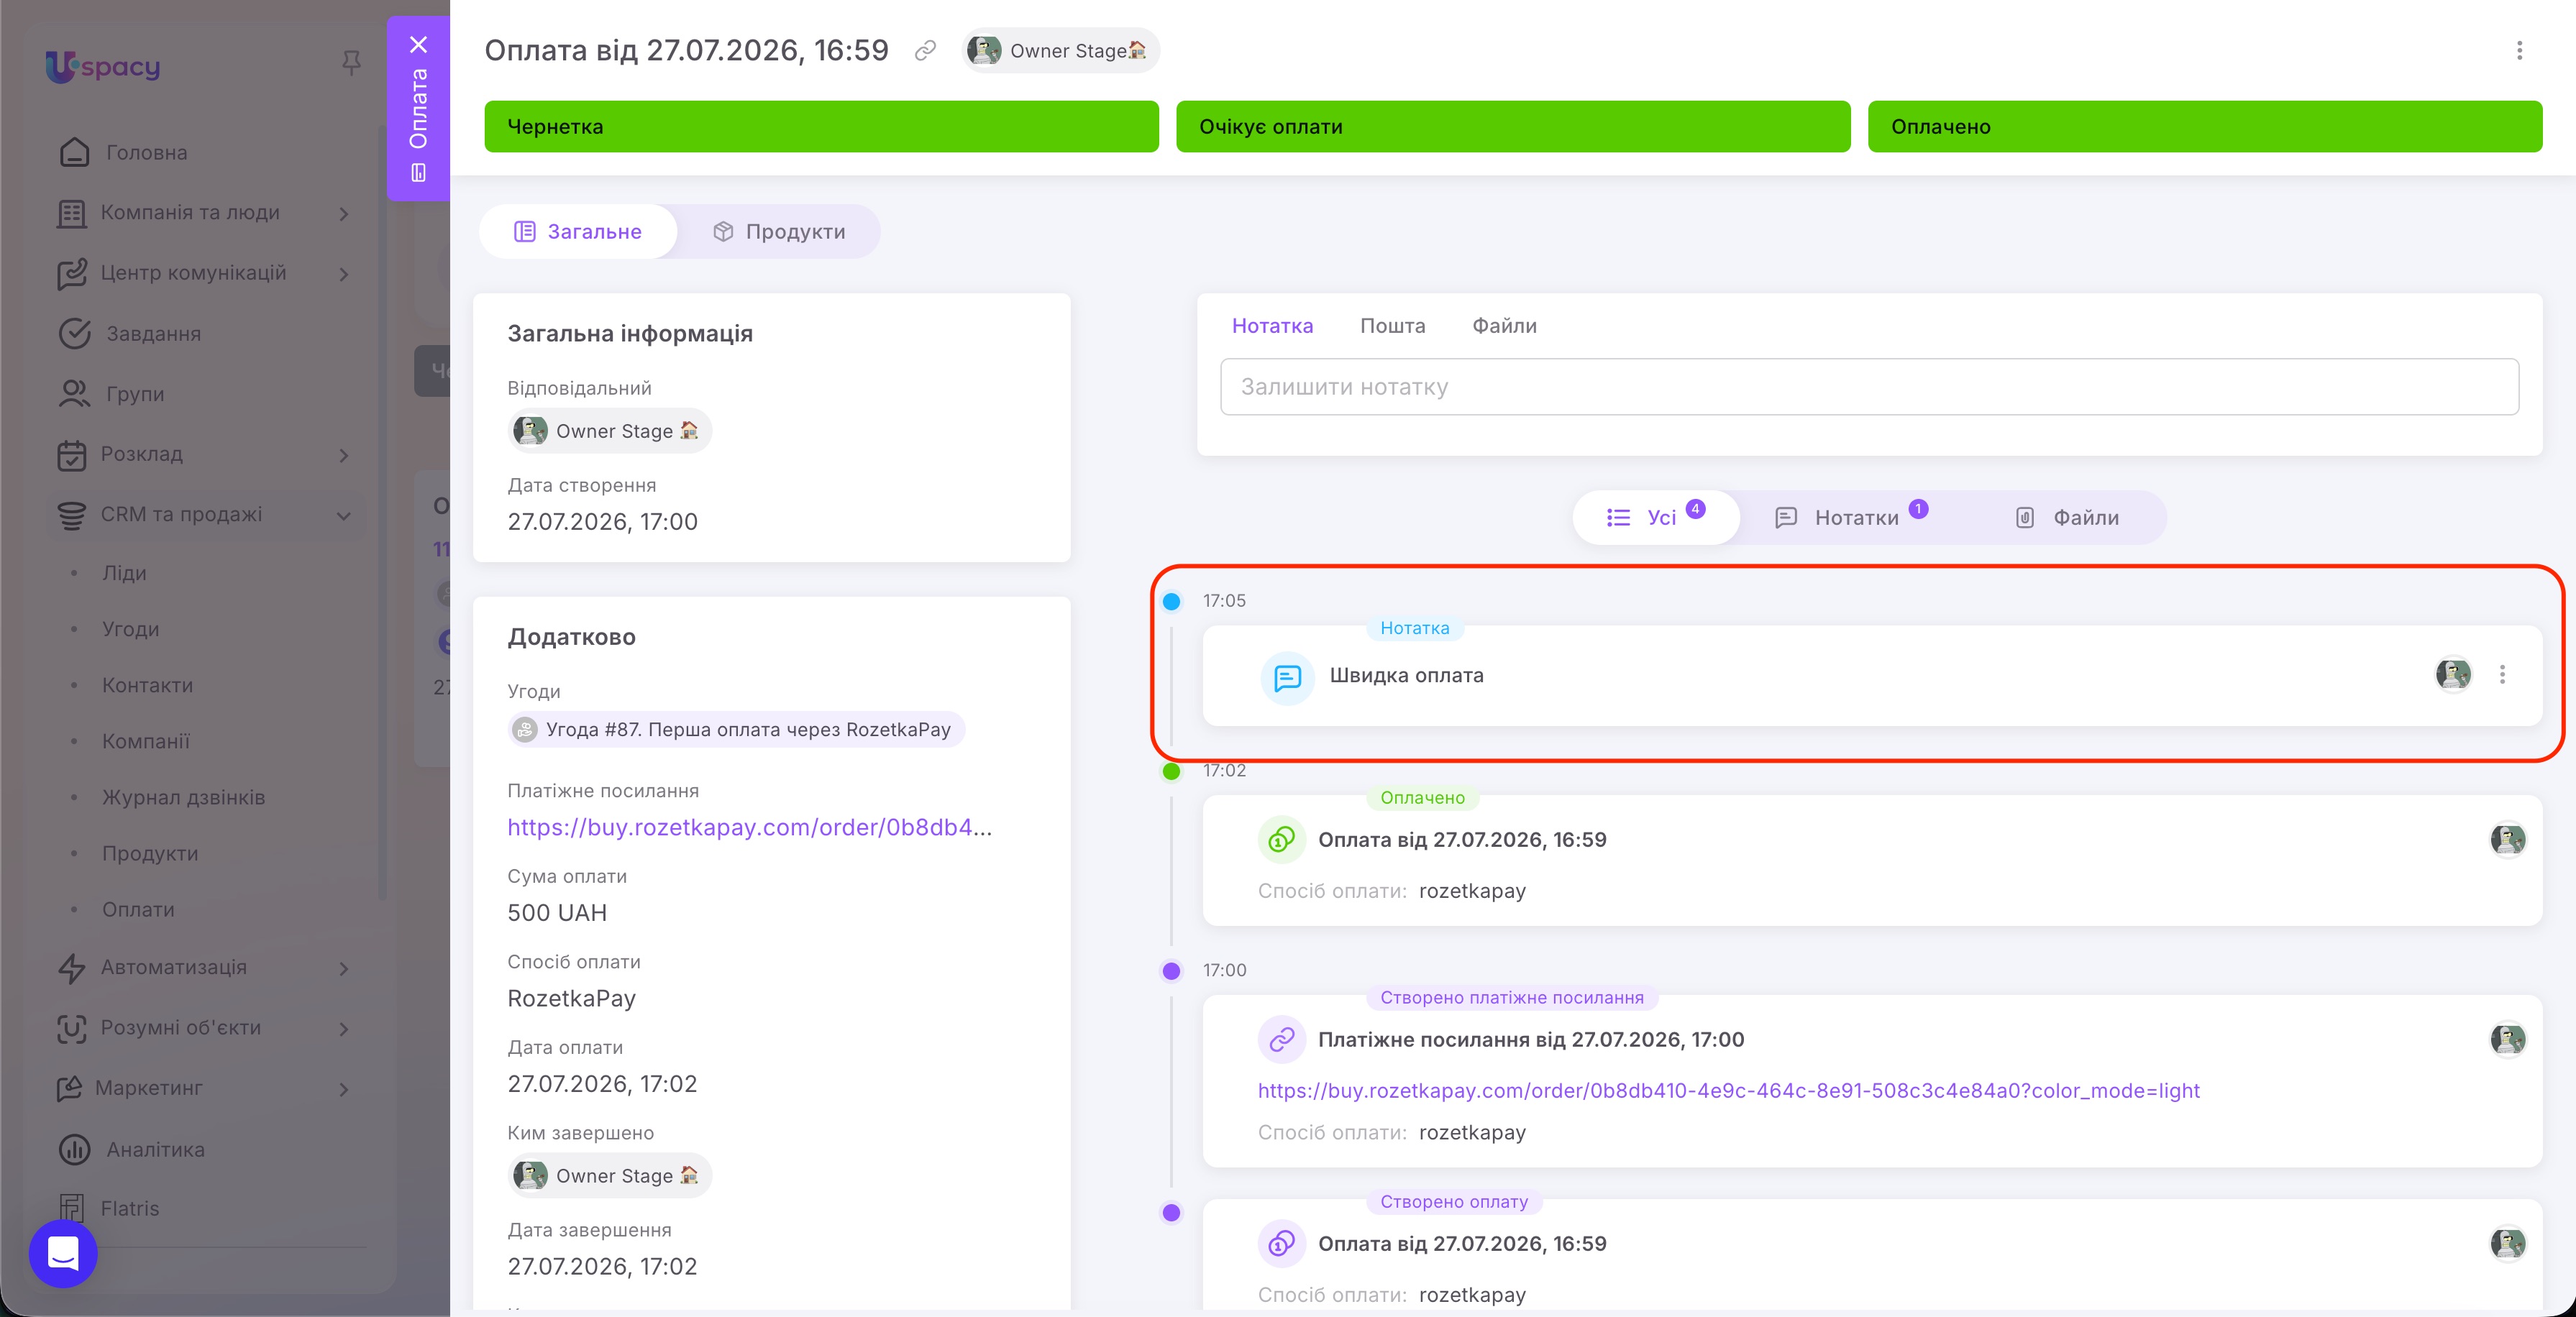Open deal Угода #87 chip
This screenshot has width=2576, height=1317.
736,729
